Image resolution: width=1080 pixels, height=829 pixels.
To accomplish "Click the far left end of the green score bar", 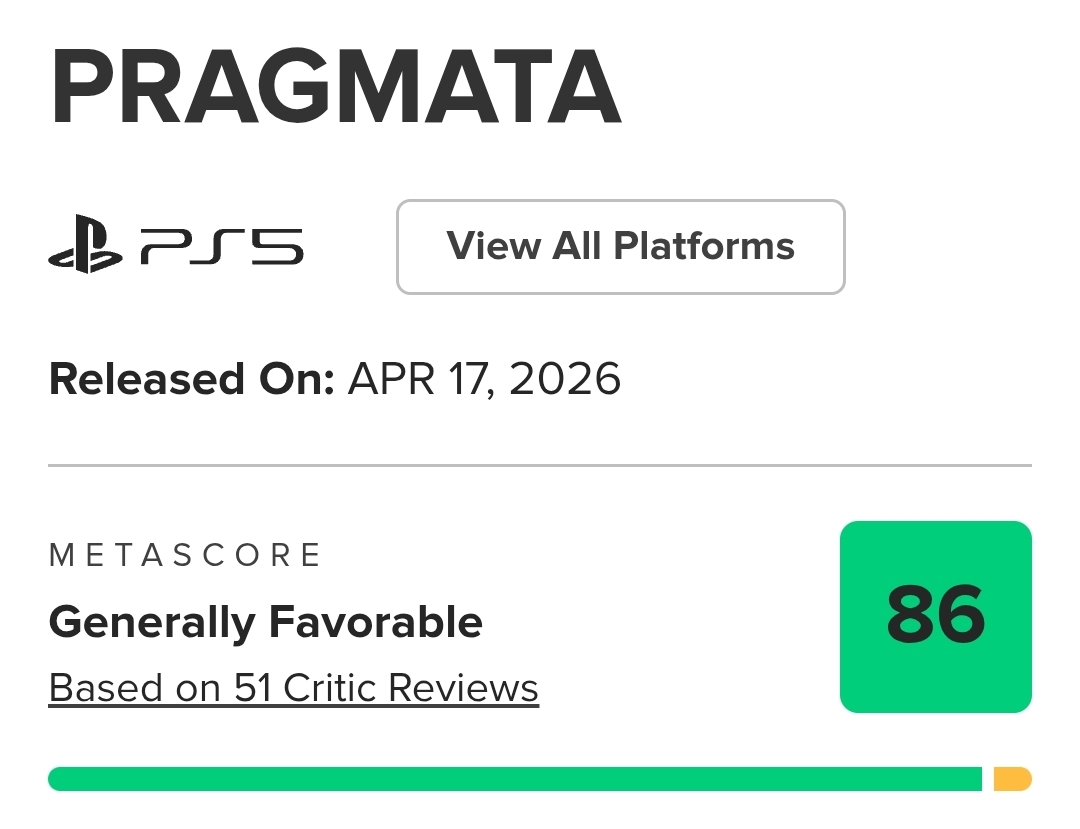I will [56, 779].
